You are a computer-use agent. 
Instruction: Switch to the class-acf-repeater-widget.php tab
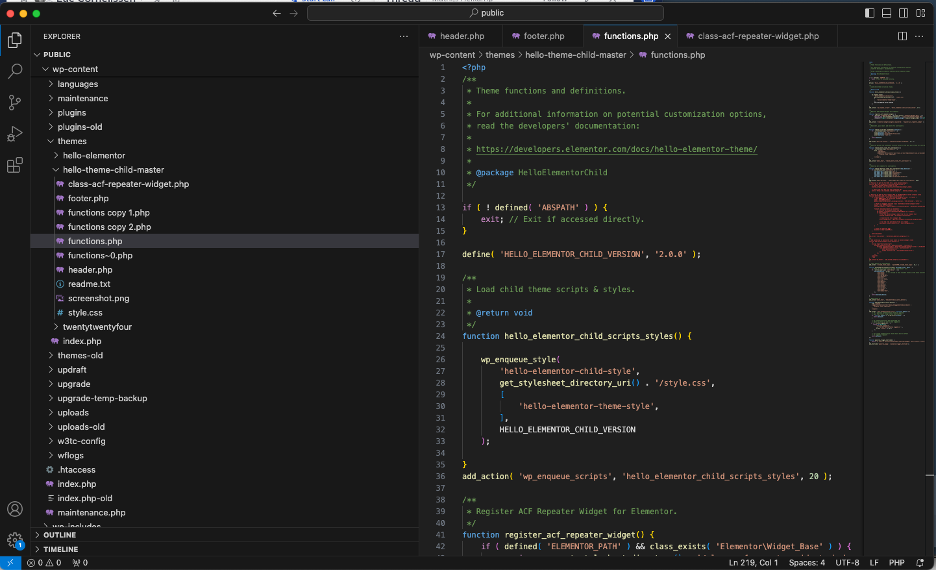758,36
